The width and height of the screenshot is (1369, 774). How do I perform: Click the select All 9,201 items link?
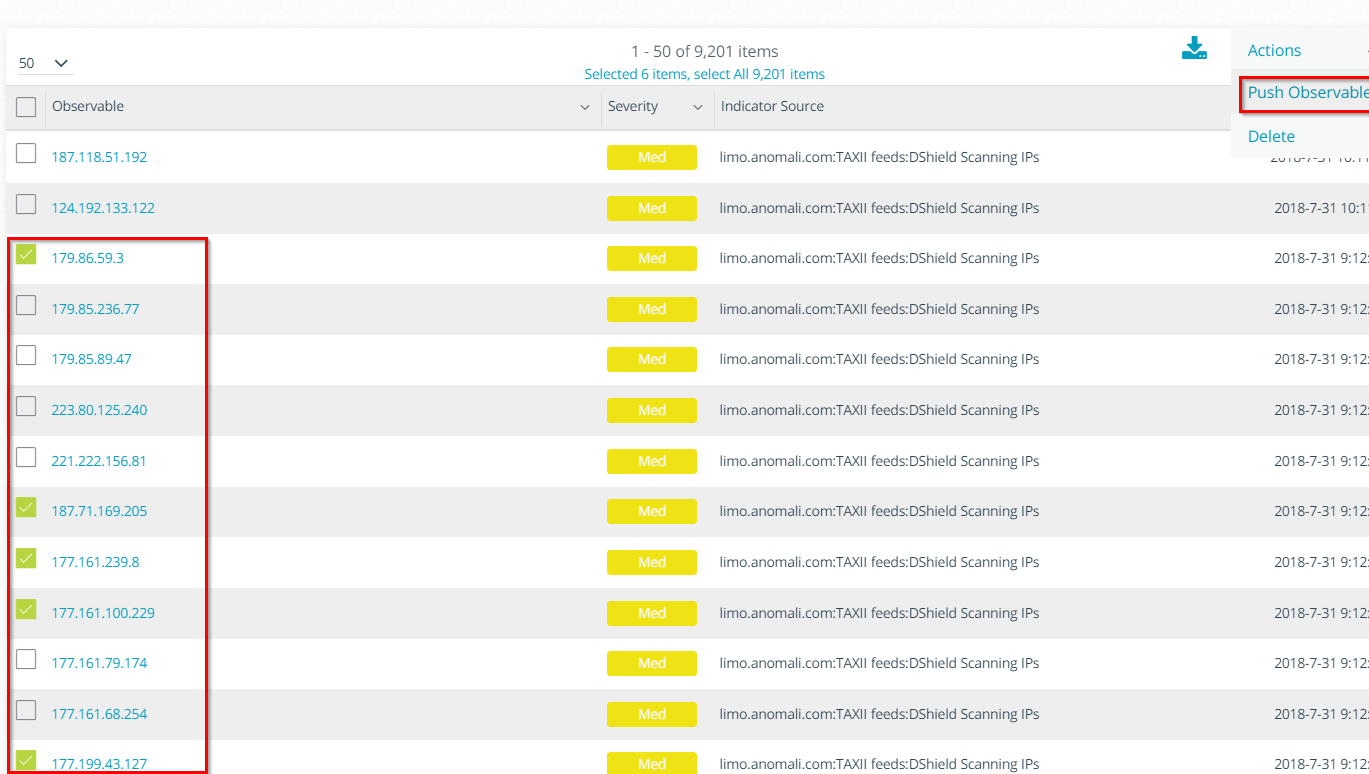tap(759, 74)
